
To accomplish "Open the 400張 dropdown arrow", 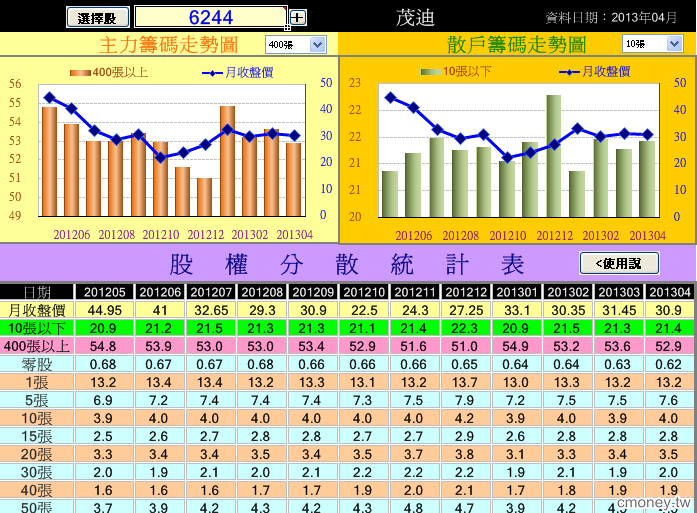I will 317,44.
